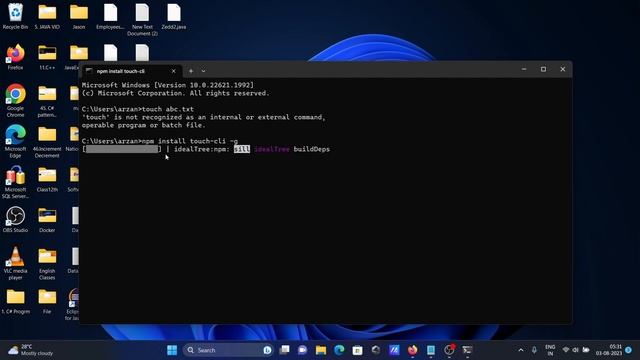640x360 pixels.
Task: Open the clock and date panel
Action: click(609, 350)
